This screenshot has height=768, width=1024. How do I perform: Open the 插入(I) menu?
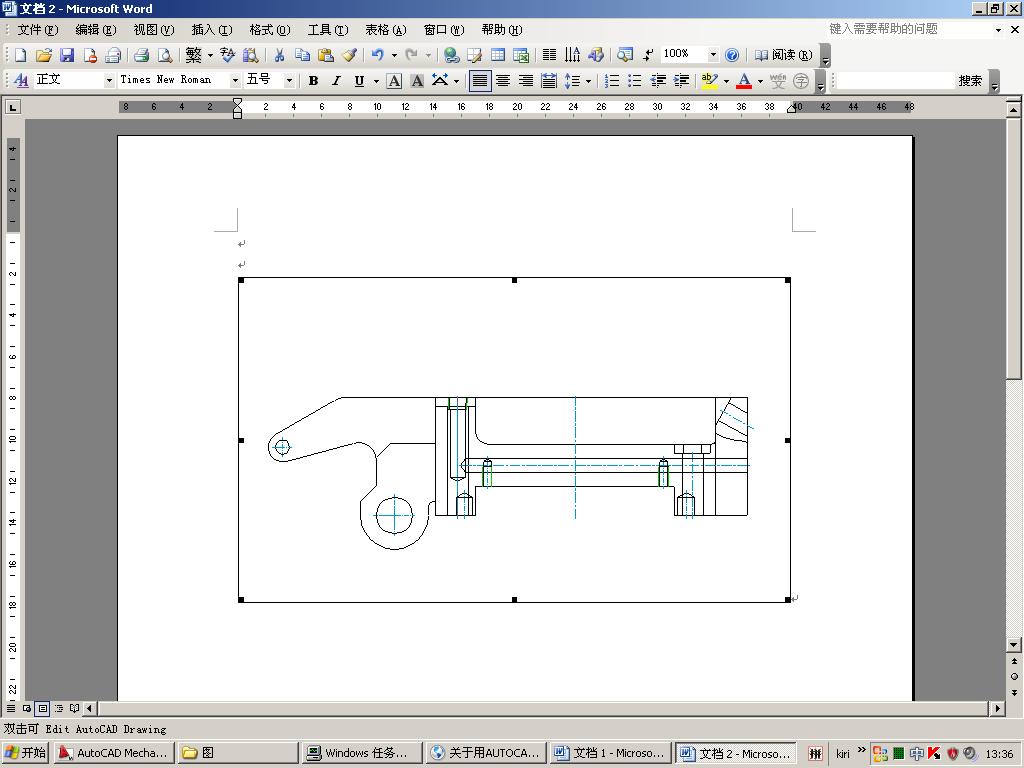[x=211, y=30]
